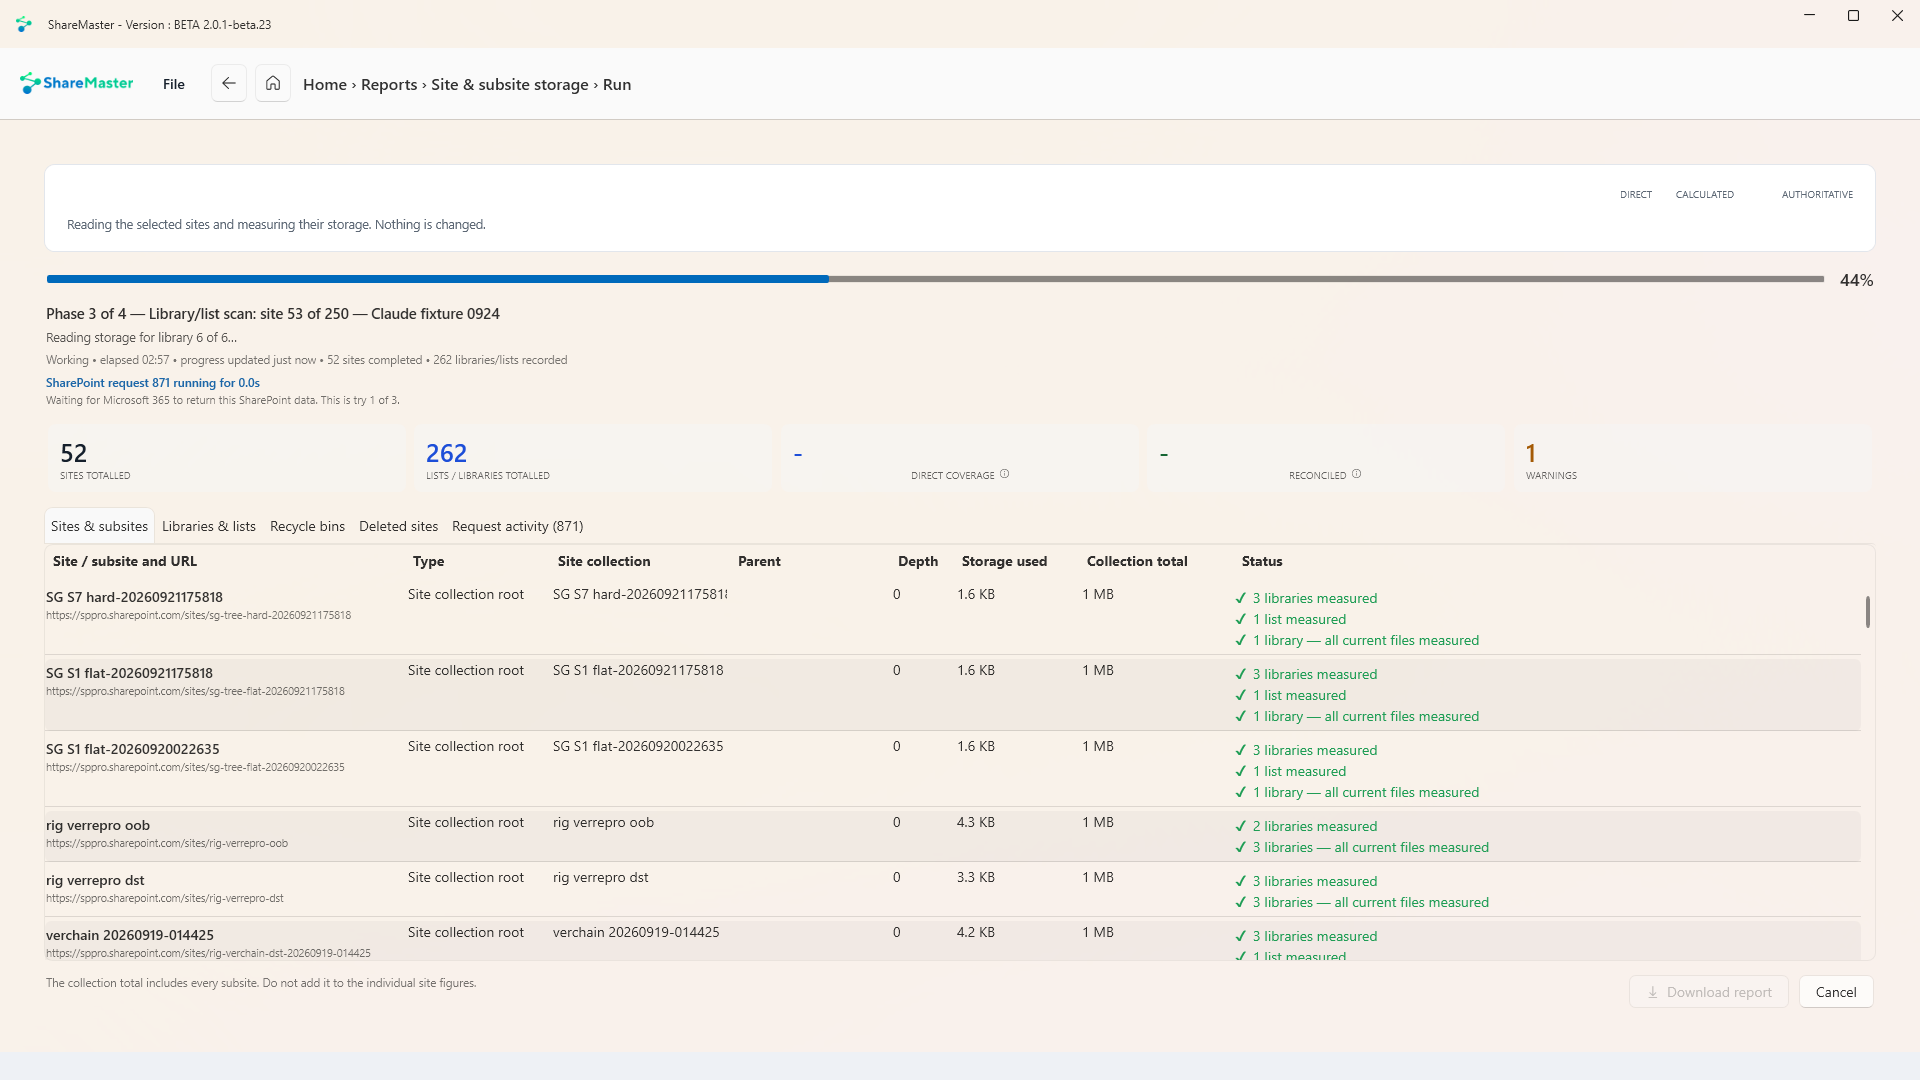1920x1080 pixels.
Task: Click the Direct Coverage label
Action: (952, 475)
